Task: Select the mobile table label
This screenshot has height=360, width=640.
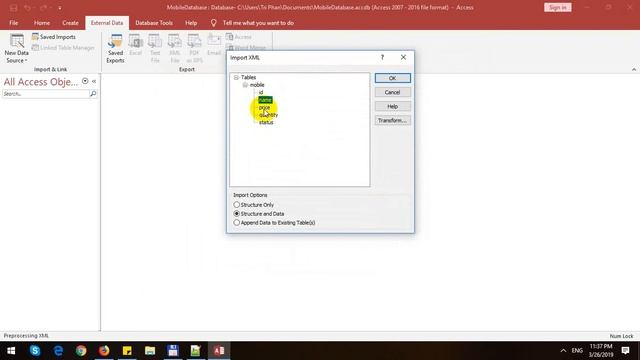Action: click(257, 85)
